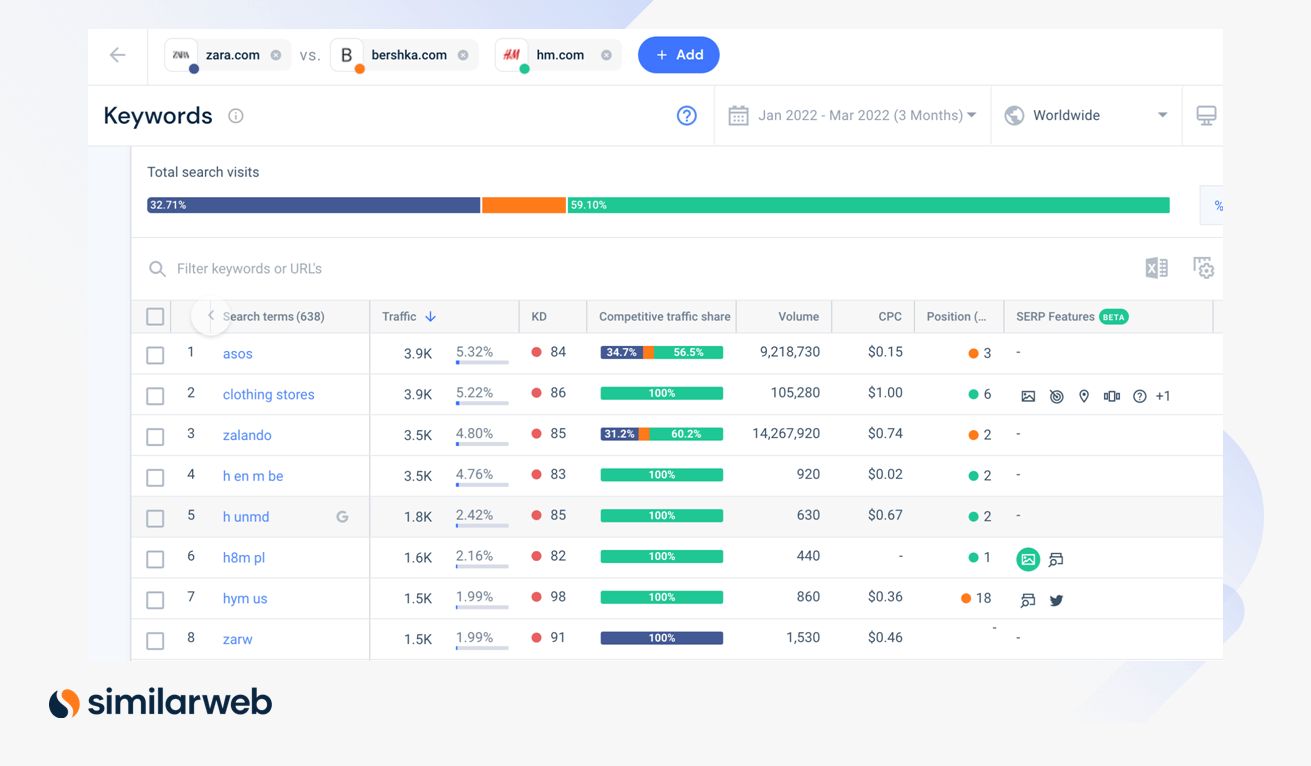Viewport: 1311px width, 766px height.
Task: Click the Keywords info icon
Action: tap(236, 116)
